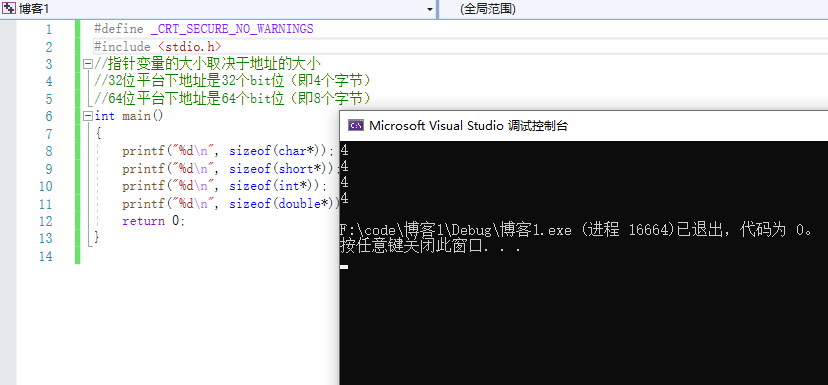Click the #define keyword on line 1
Image resolution: width=828 pixels, height=385 pixels.
pos(119,29)
